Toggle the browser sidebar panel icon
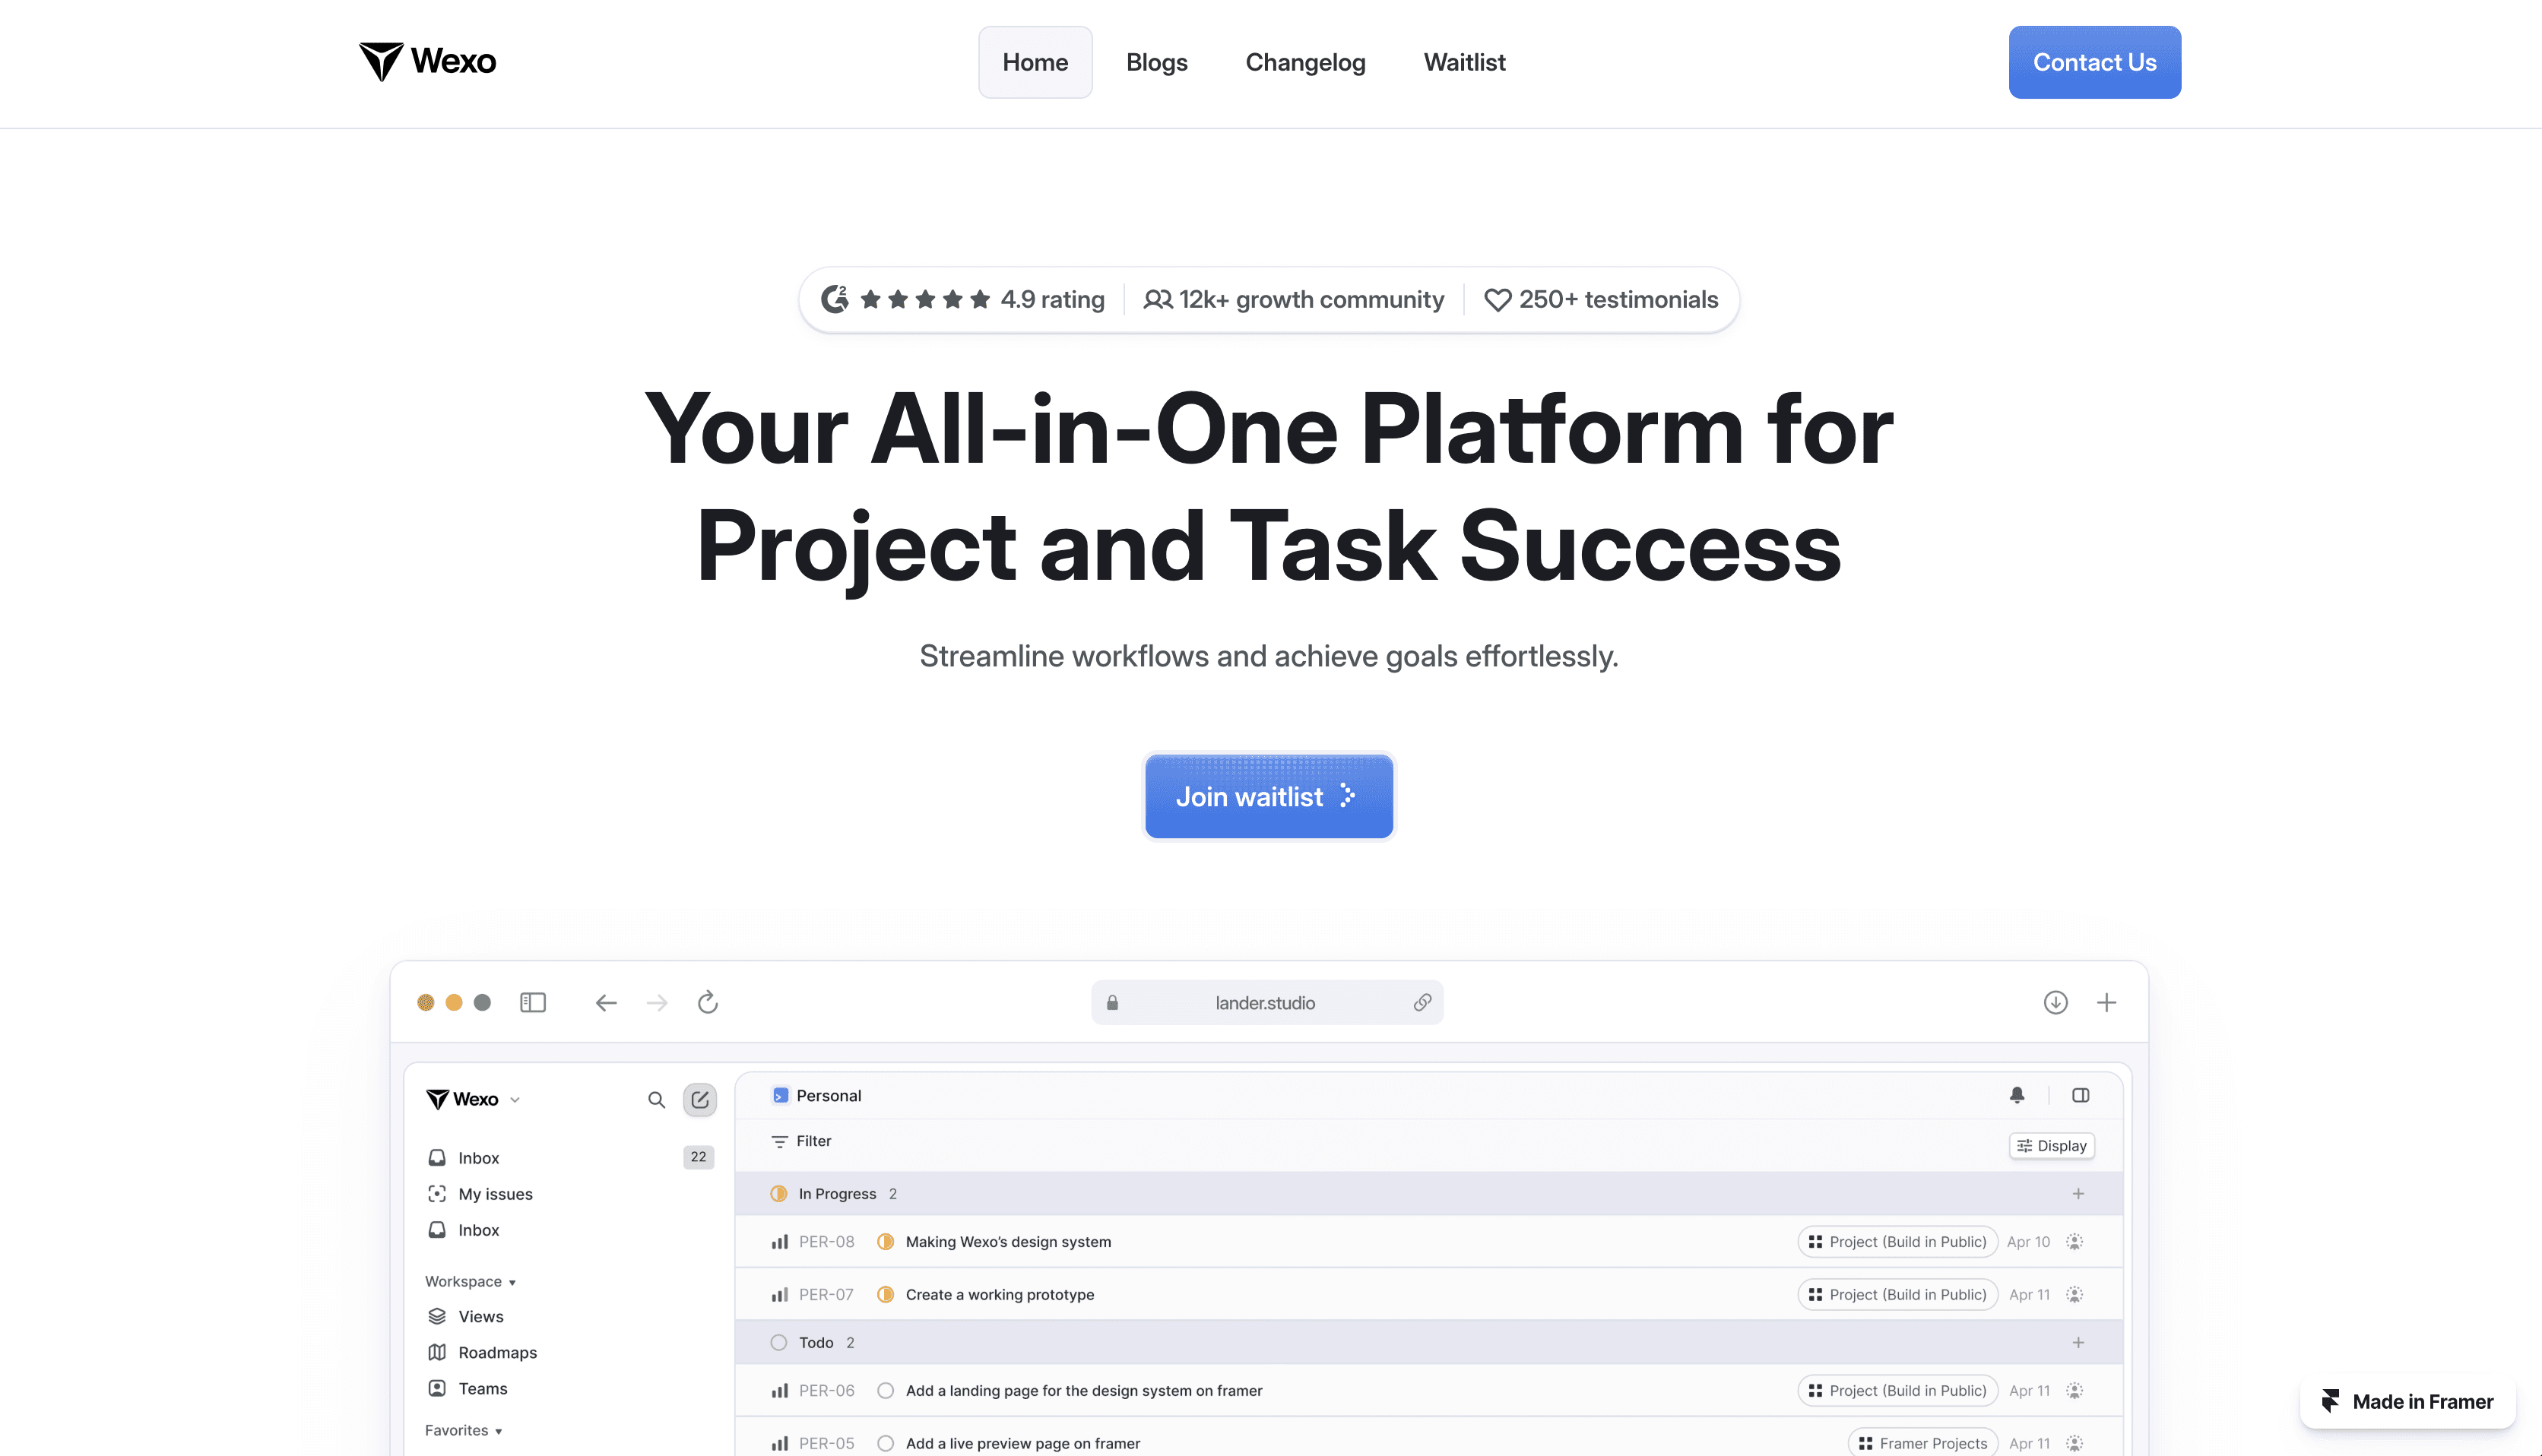The height and width of the screenshot is (1456, 2542). (533, 1002)
